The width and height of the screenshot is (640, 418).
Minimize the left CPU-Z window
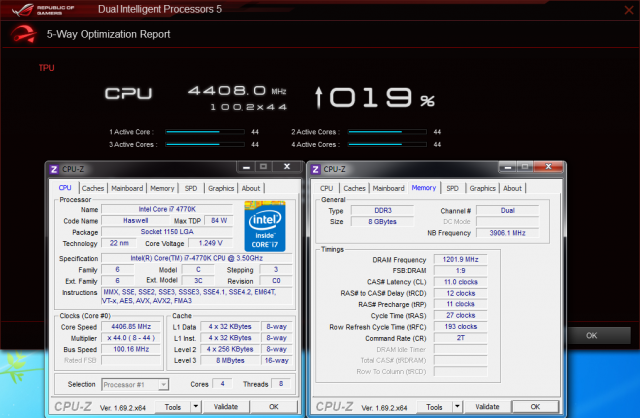click(246, 167)
